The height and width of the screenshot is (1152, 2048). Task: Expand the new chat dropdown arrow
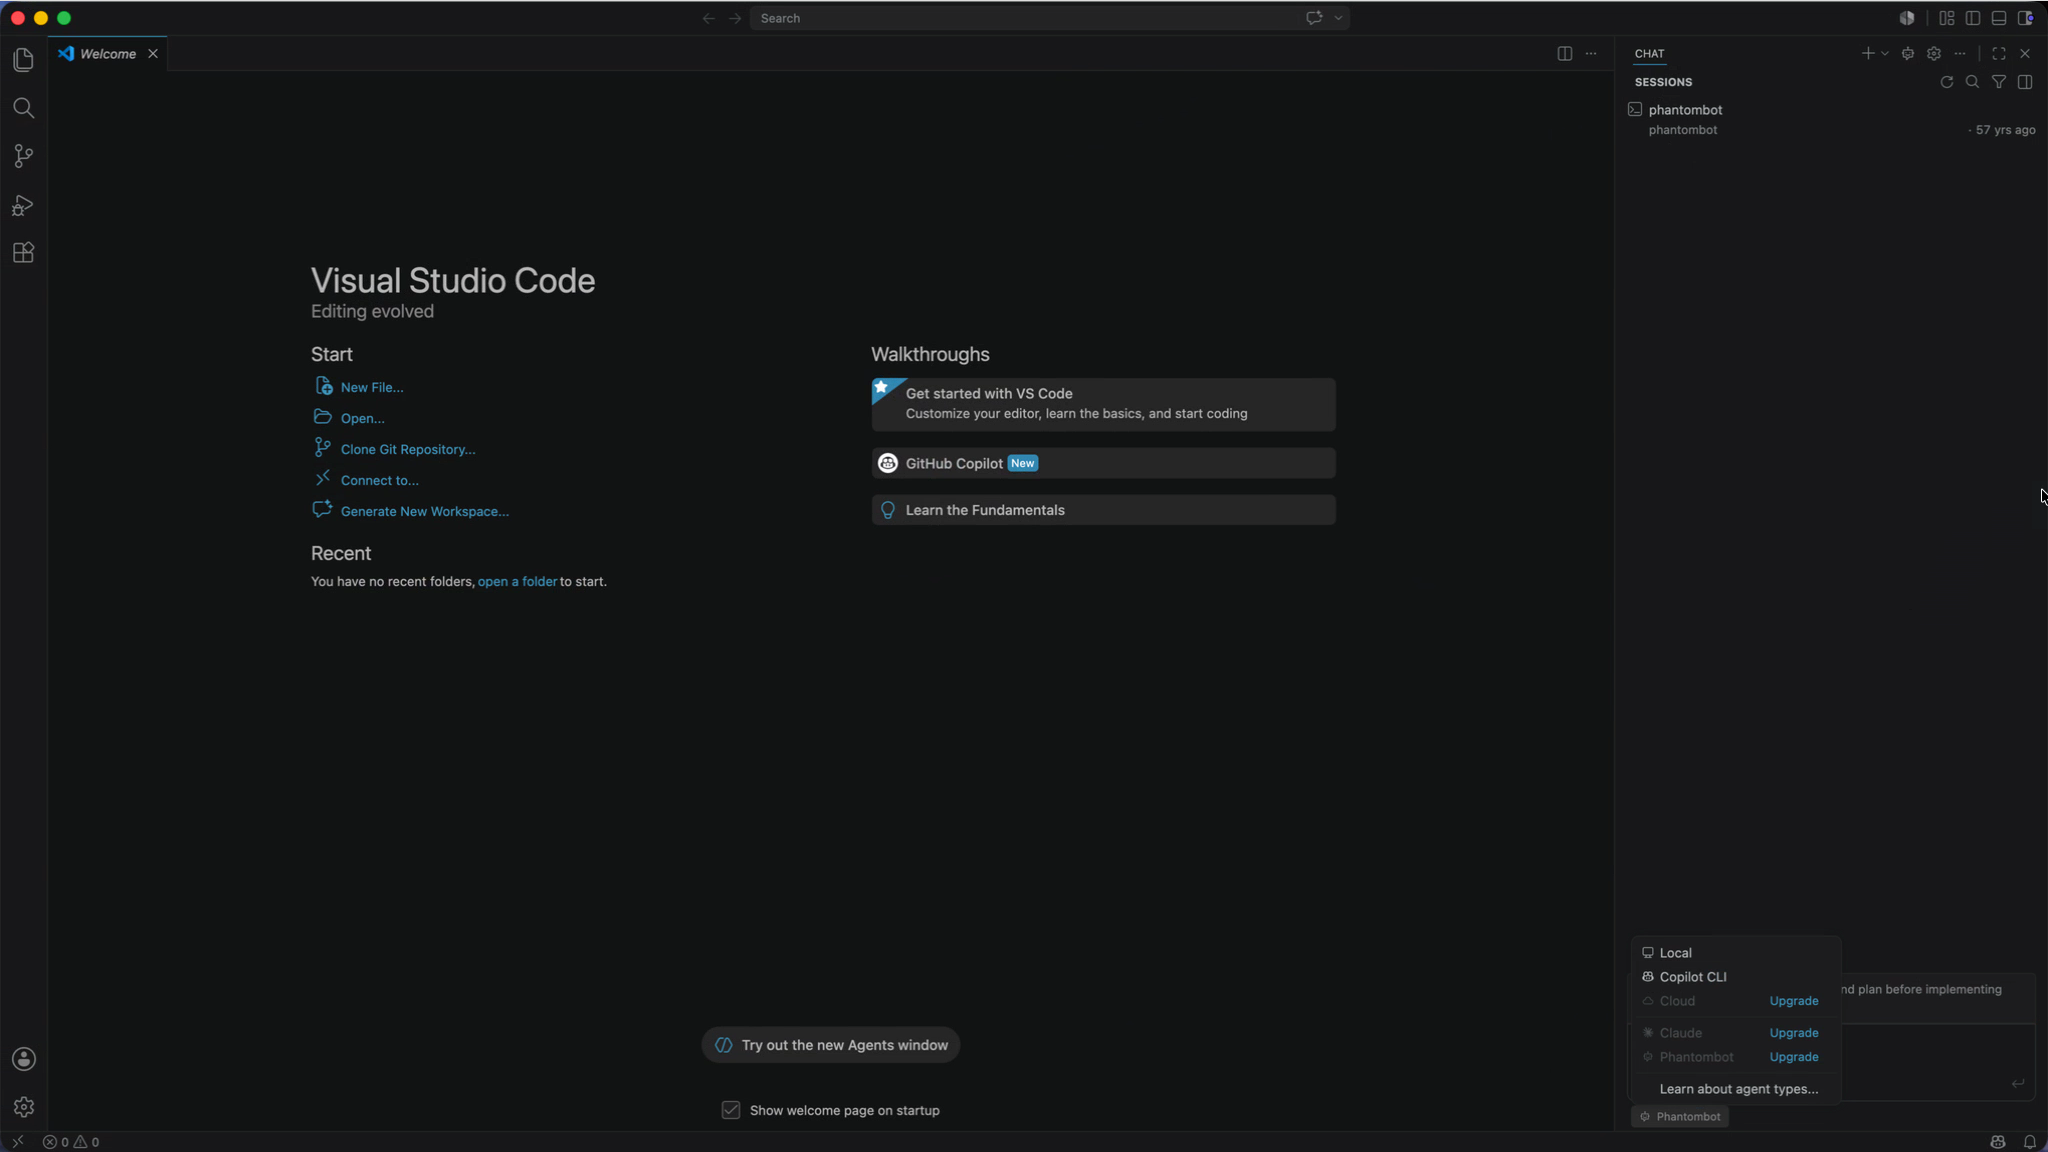(x=1885, y=54)
